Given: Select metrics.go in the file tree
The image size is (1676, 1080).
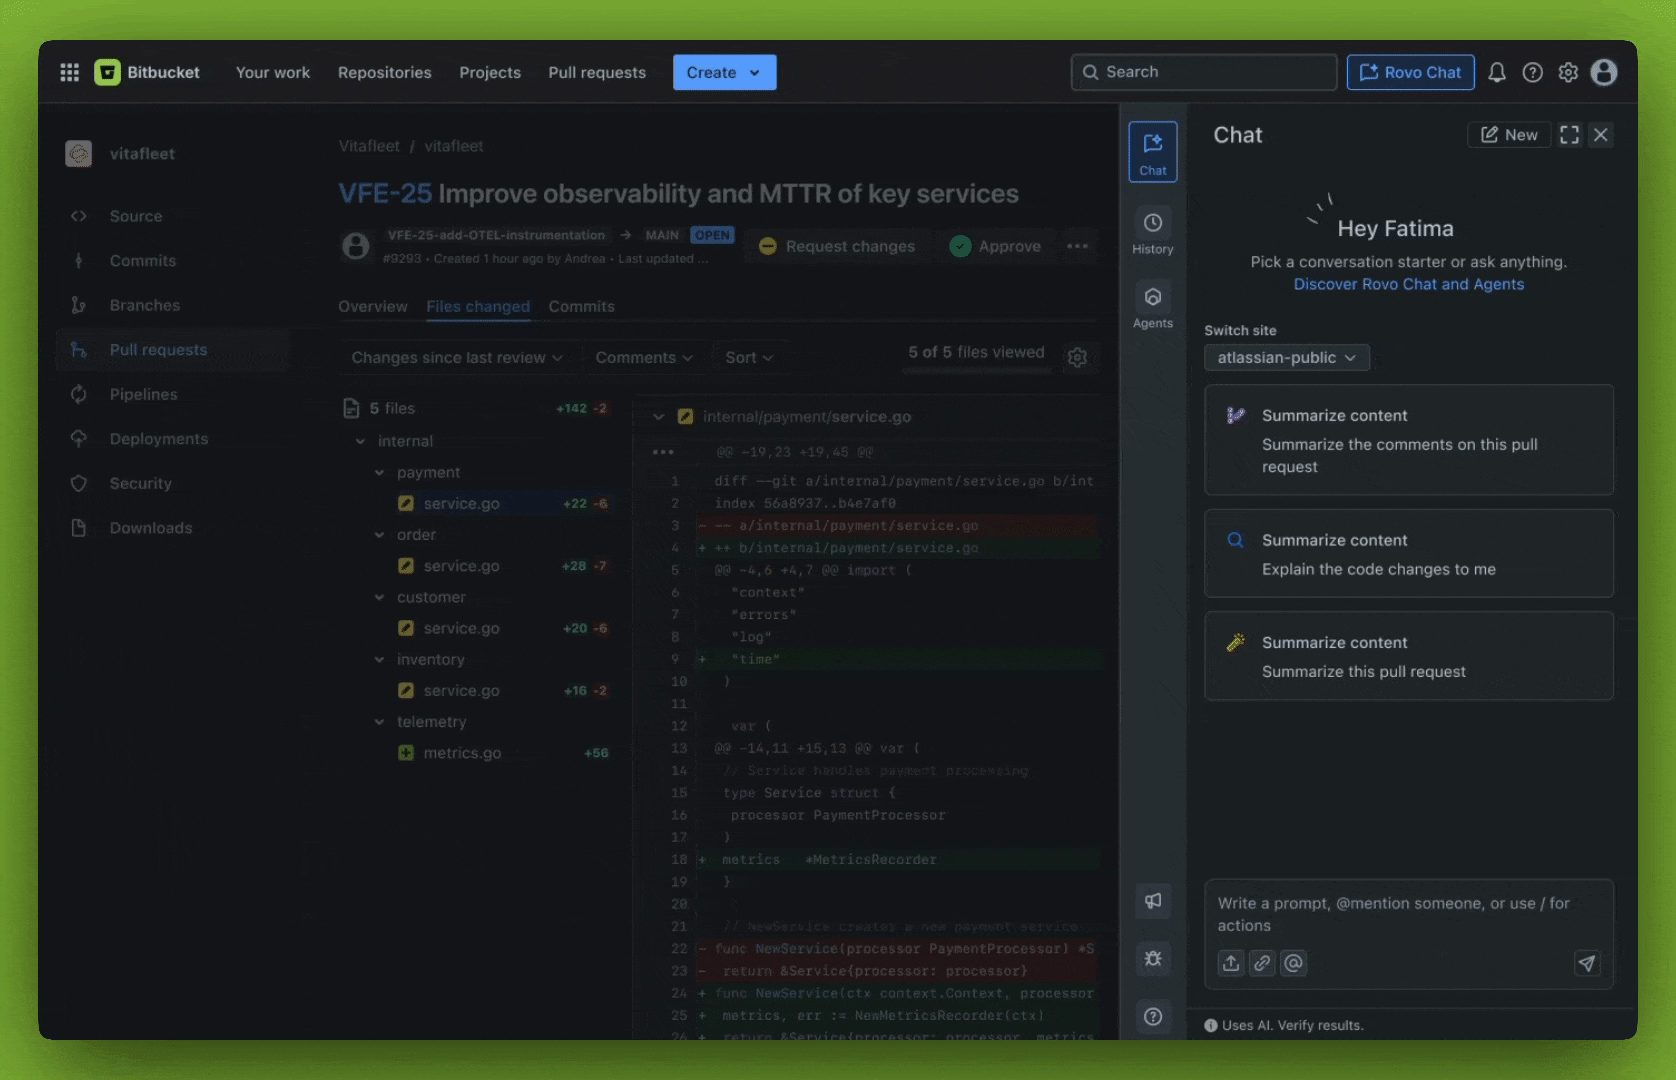Looking at the screenshot, I should click(462, 753).
